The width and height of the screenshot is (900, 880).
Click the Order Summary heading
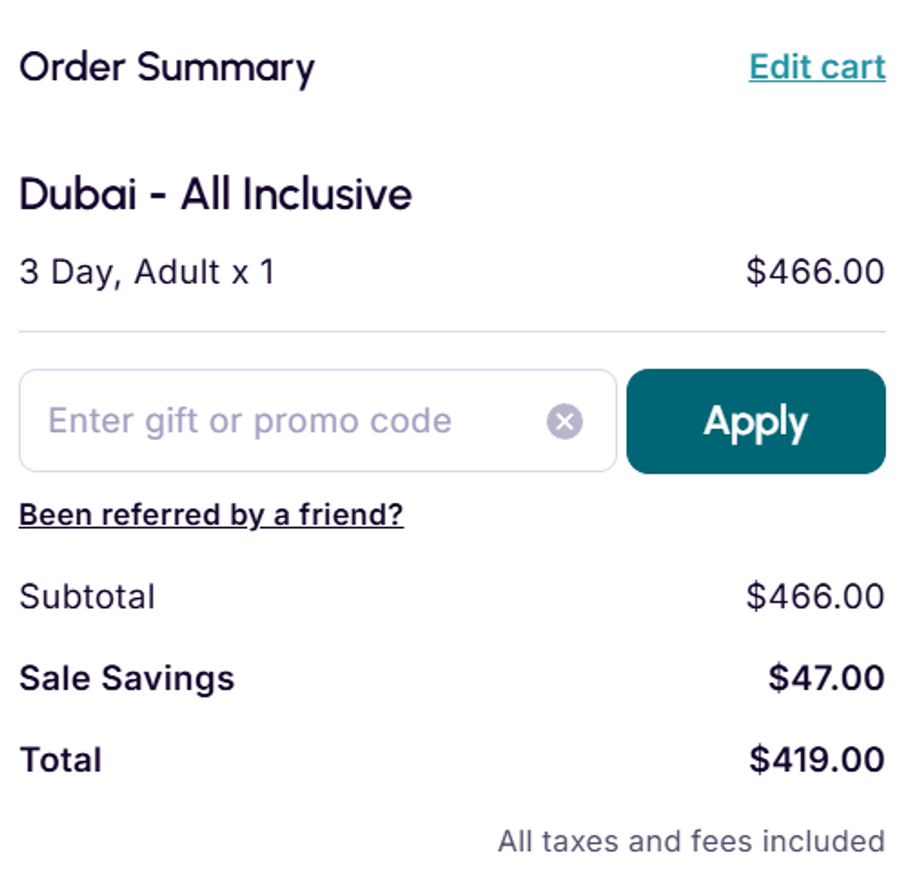166,68
